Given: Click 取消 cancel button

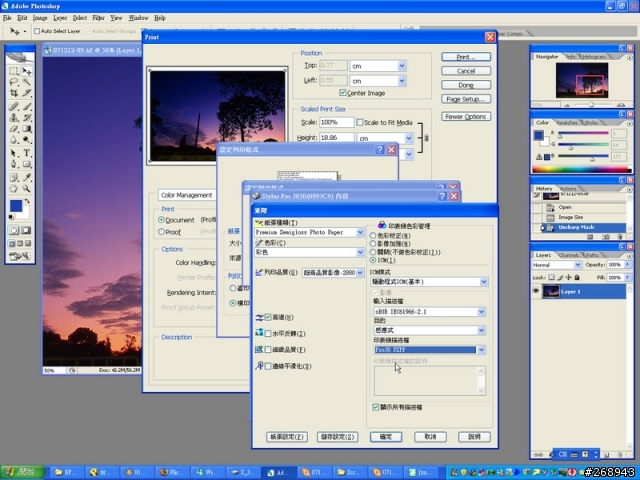Looking at the screenshot, I should coord(430,437).
